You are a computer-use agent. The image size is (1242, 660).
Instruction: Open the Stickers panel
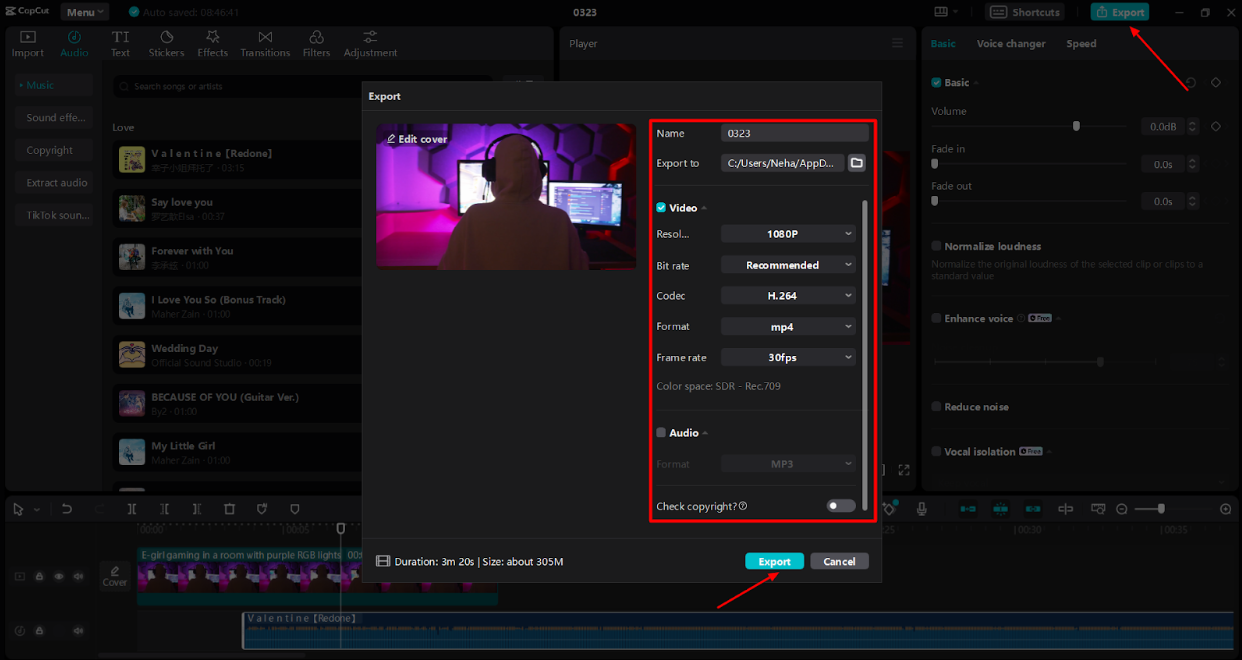tap(166, 44)
